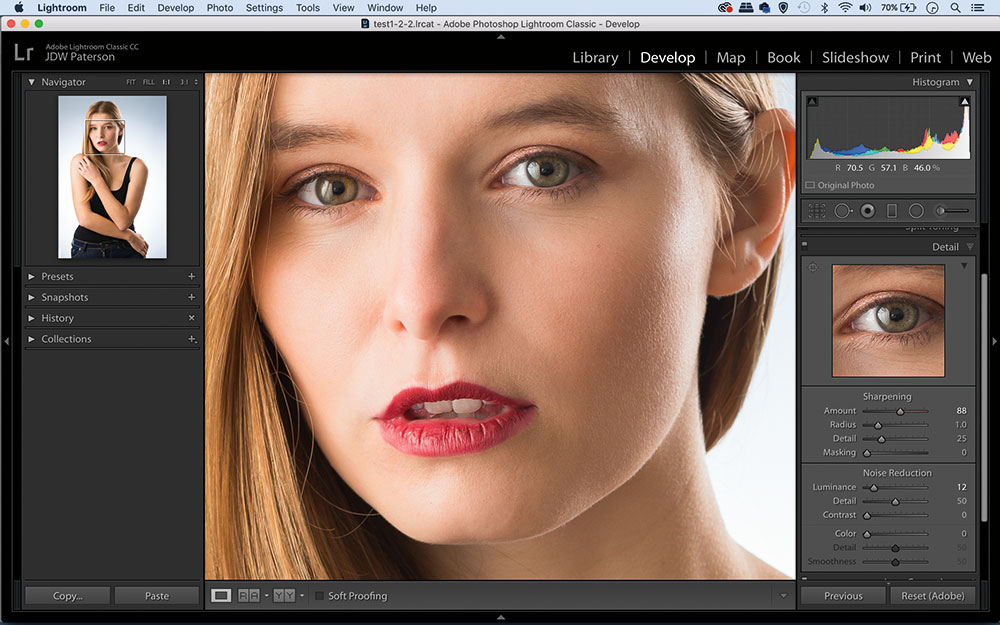Select the Radial Filter tool
This screenshot has width=1000, height=625.
pyautogui.click(x=916, y=210)
